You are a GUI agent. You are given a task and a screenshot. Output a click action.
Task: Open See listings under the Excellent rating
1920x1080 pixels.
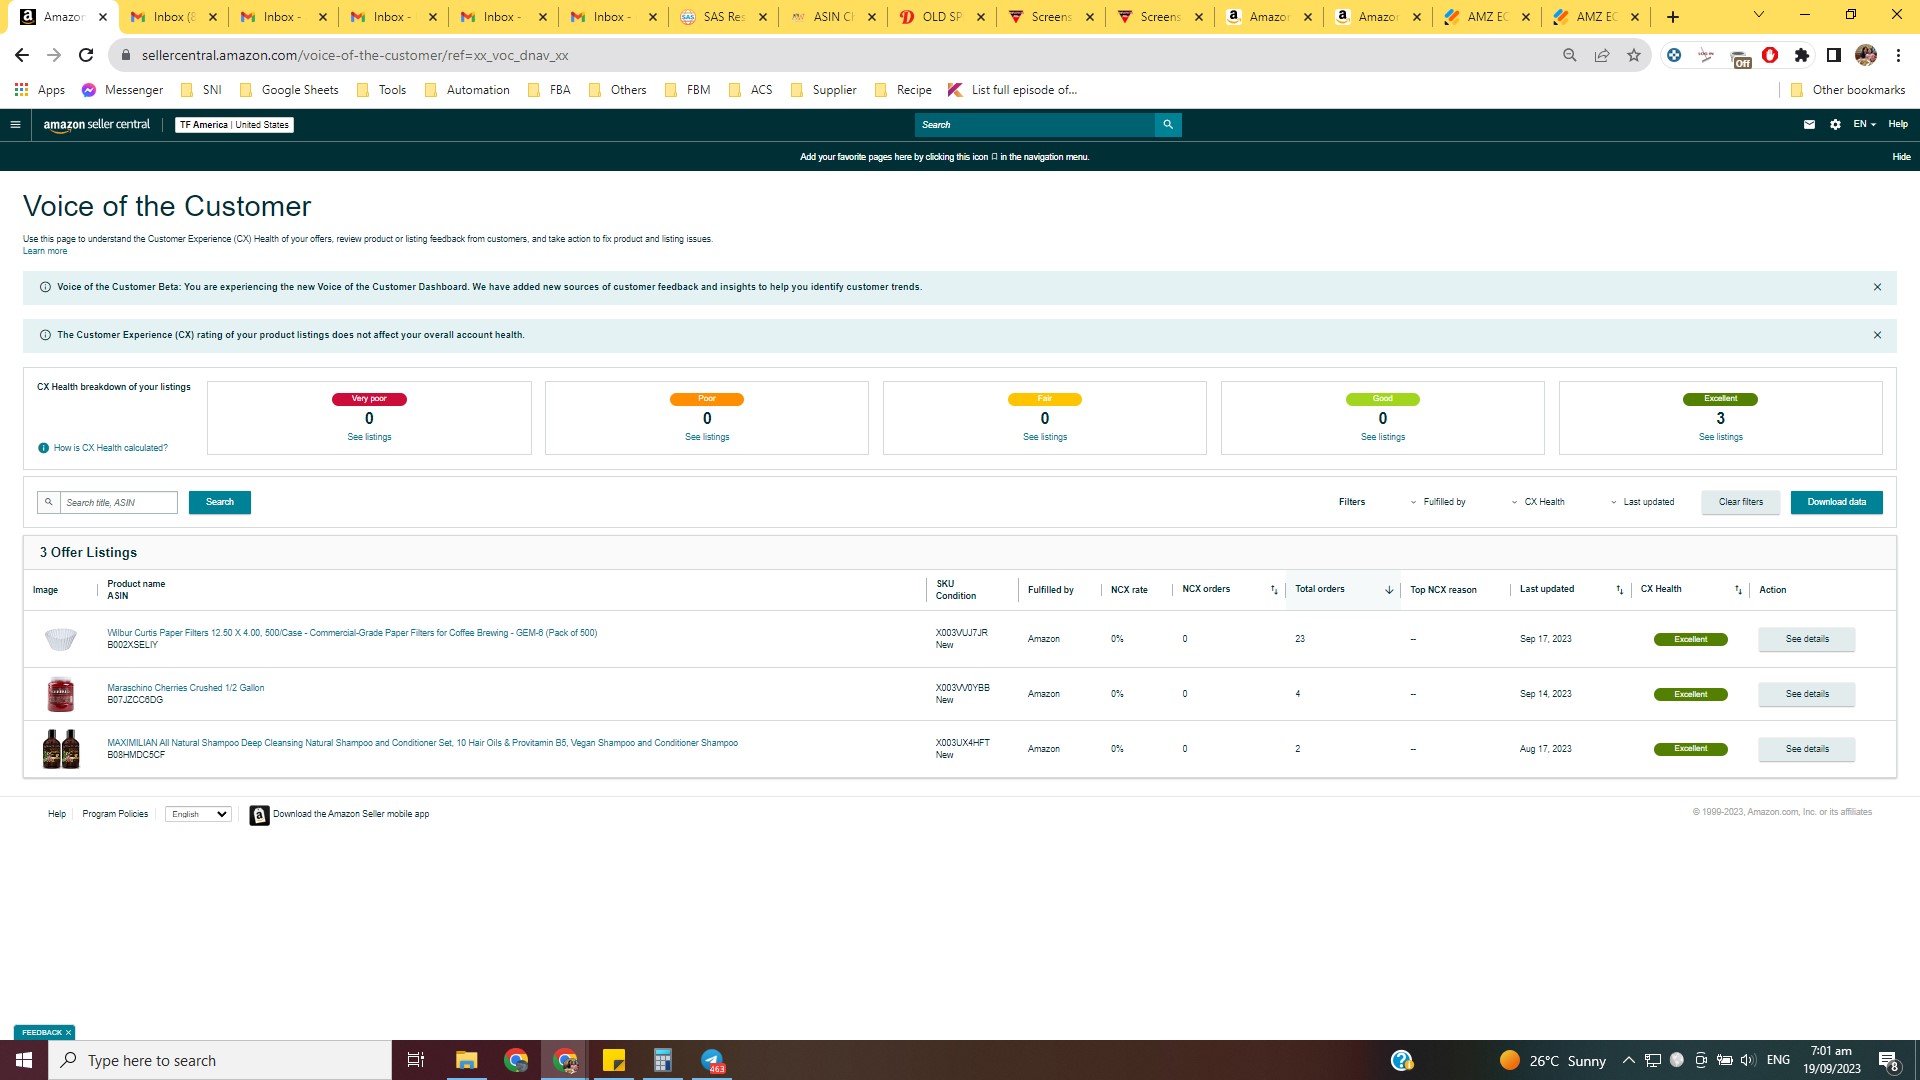click(1721, 437)
